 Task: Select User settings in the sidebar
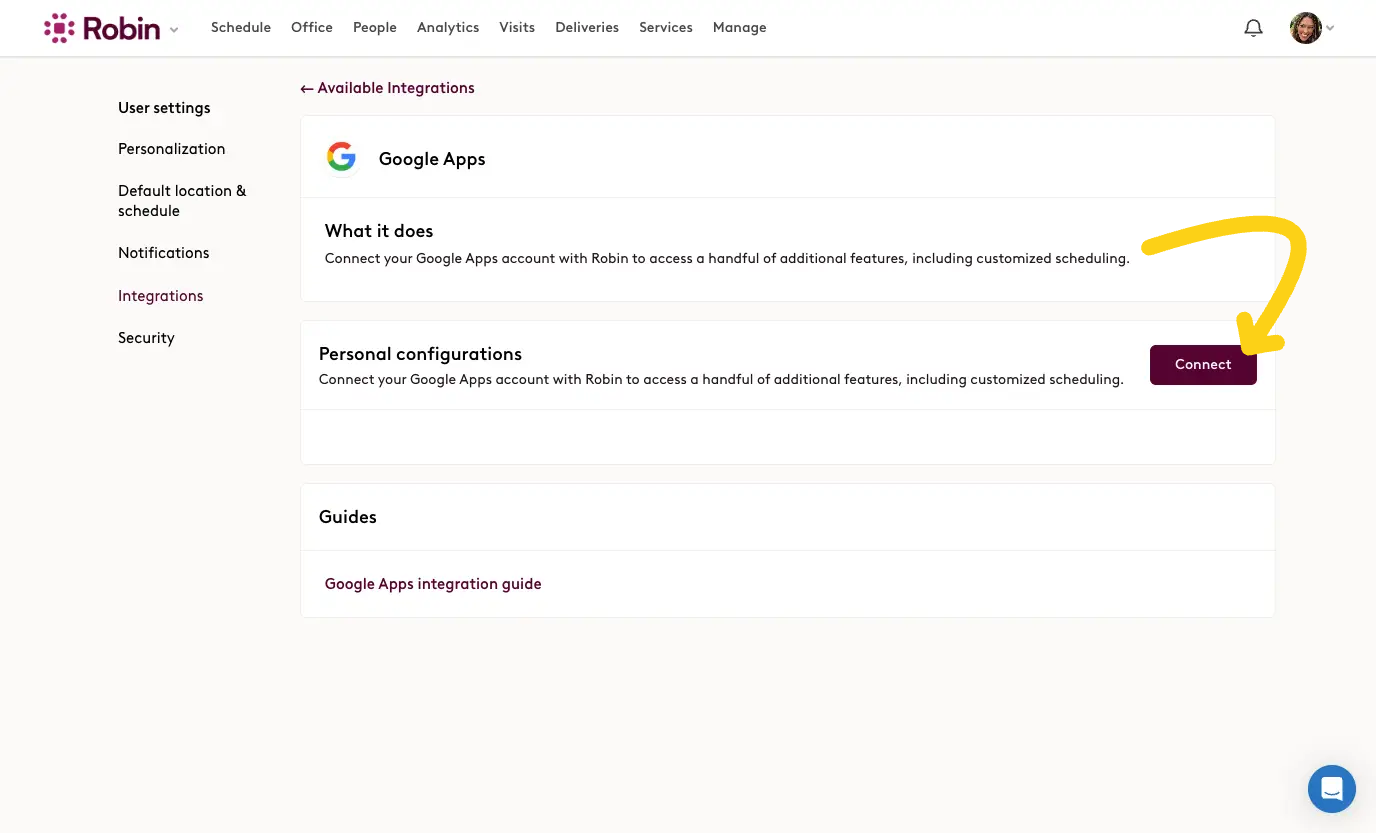click(x=164, y=108)
